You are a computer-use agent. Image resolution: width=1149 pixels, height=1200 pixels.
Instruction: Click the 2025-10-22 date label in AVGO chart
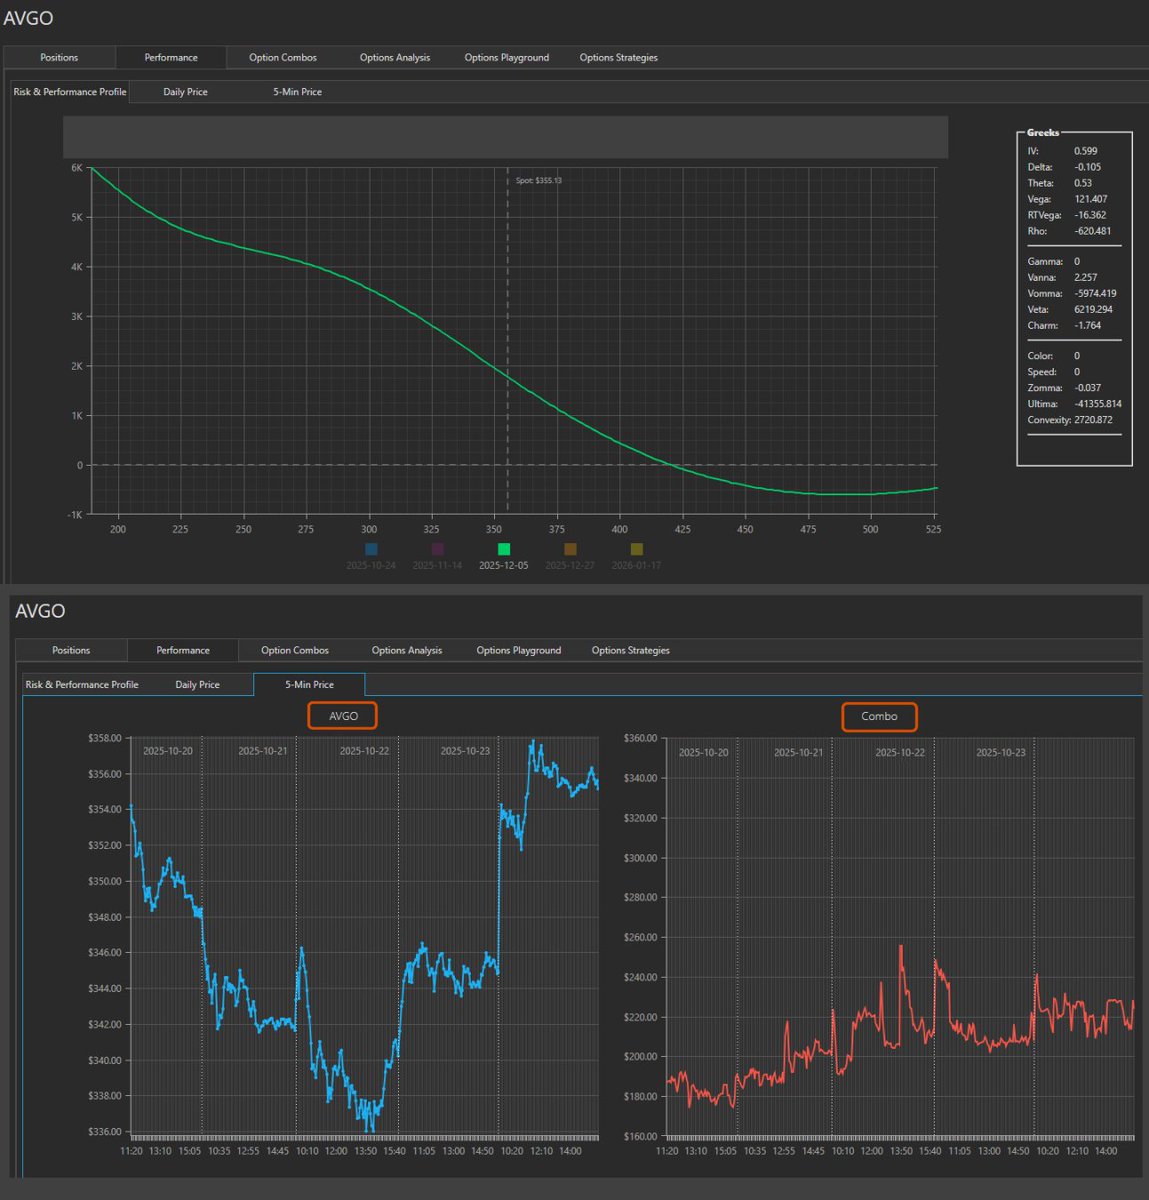tap(364, 751)
